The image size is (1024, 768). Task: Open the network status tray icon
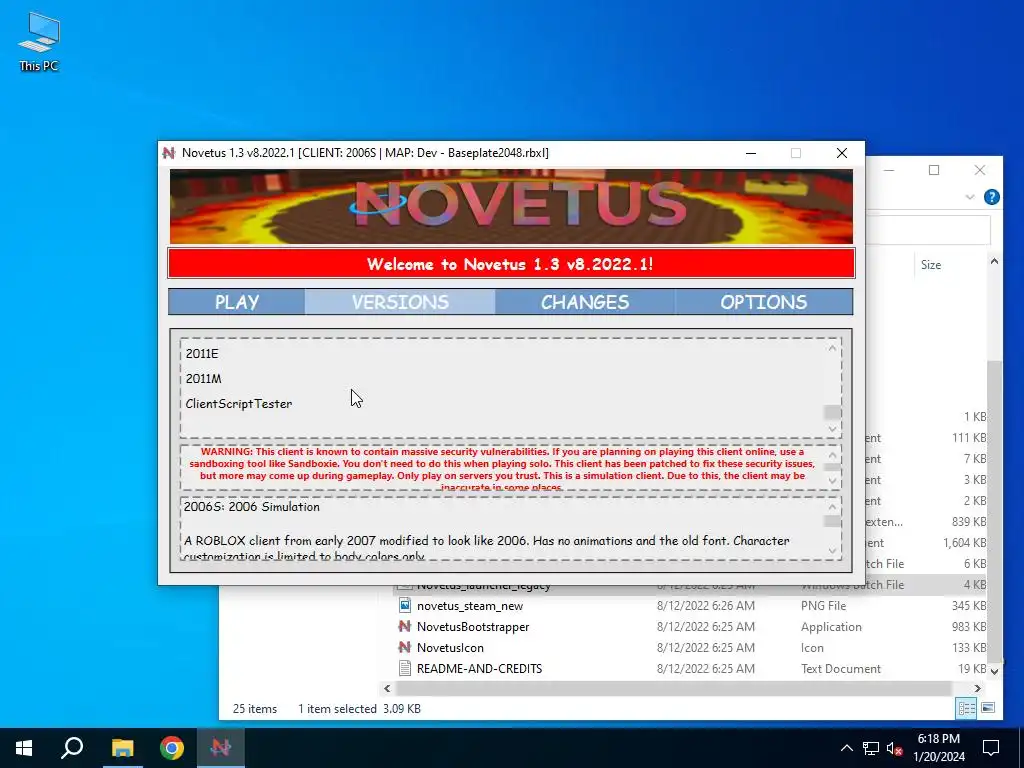pyautogui.click(x=871, y=748)
